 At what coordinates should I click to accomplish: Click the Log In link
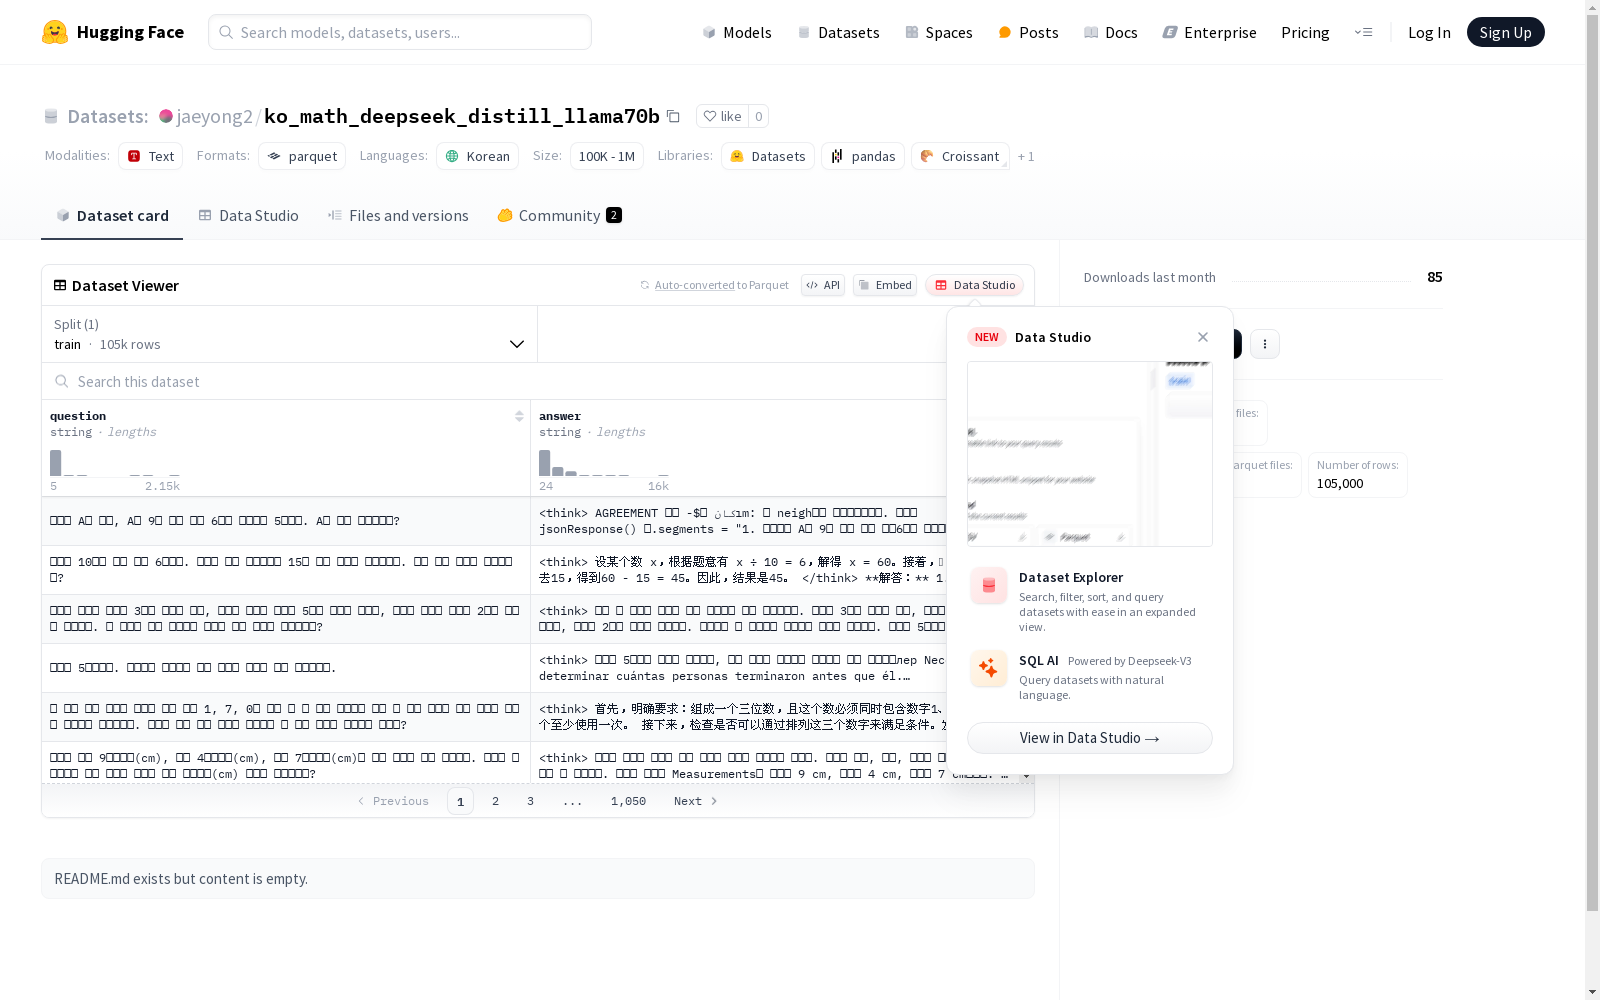(x=1429, y=32)
